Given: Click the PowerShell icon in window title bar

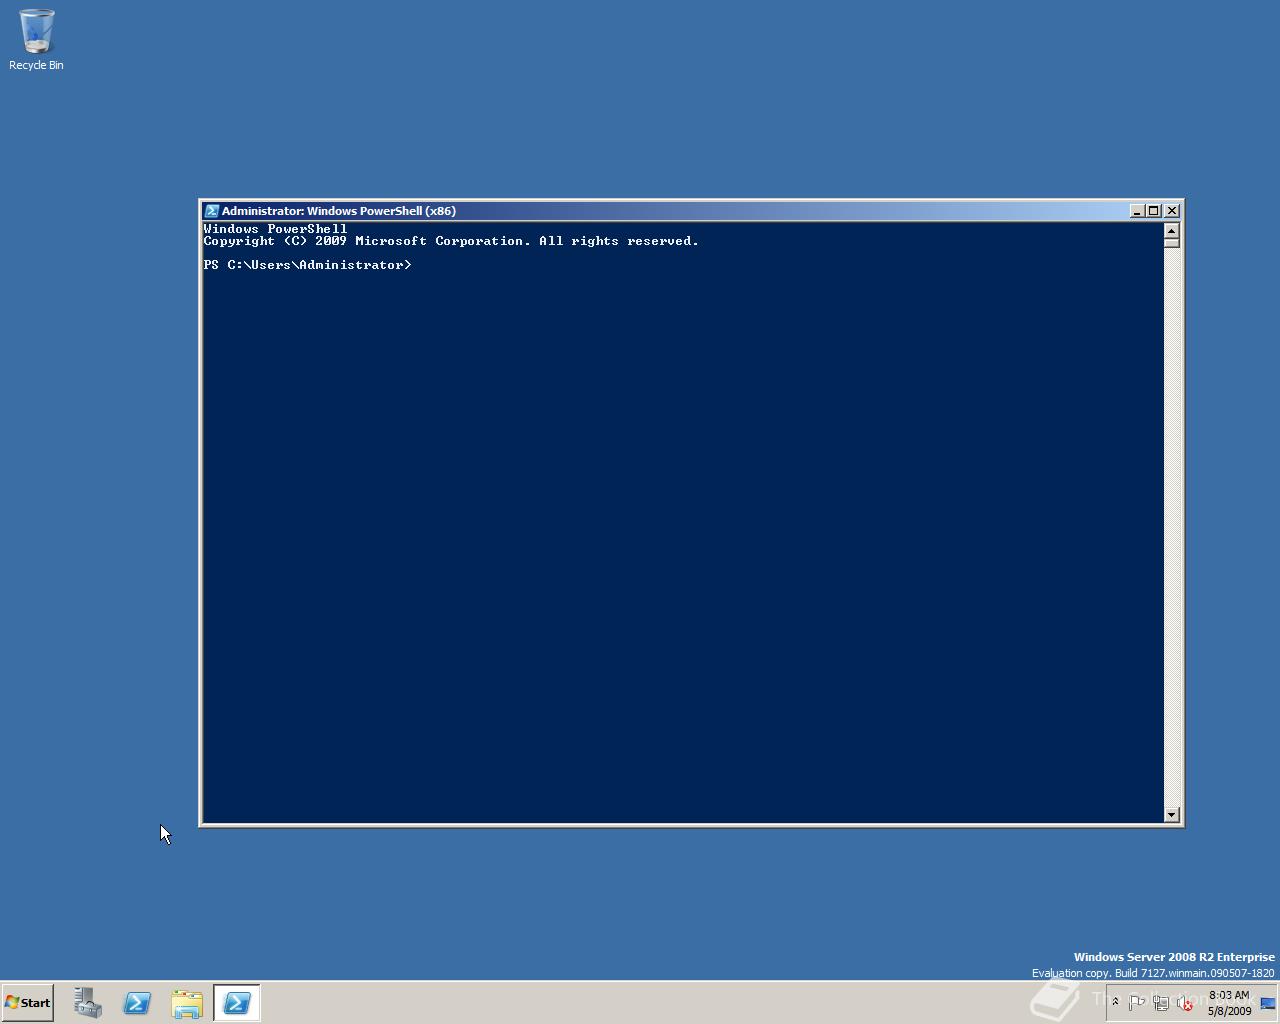Looking at the screenshot, I should [211, 211].
